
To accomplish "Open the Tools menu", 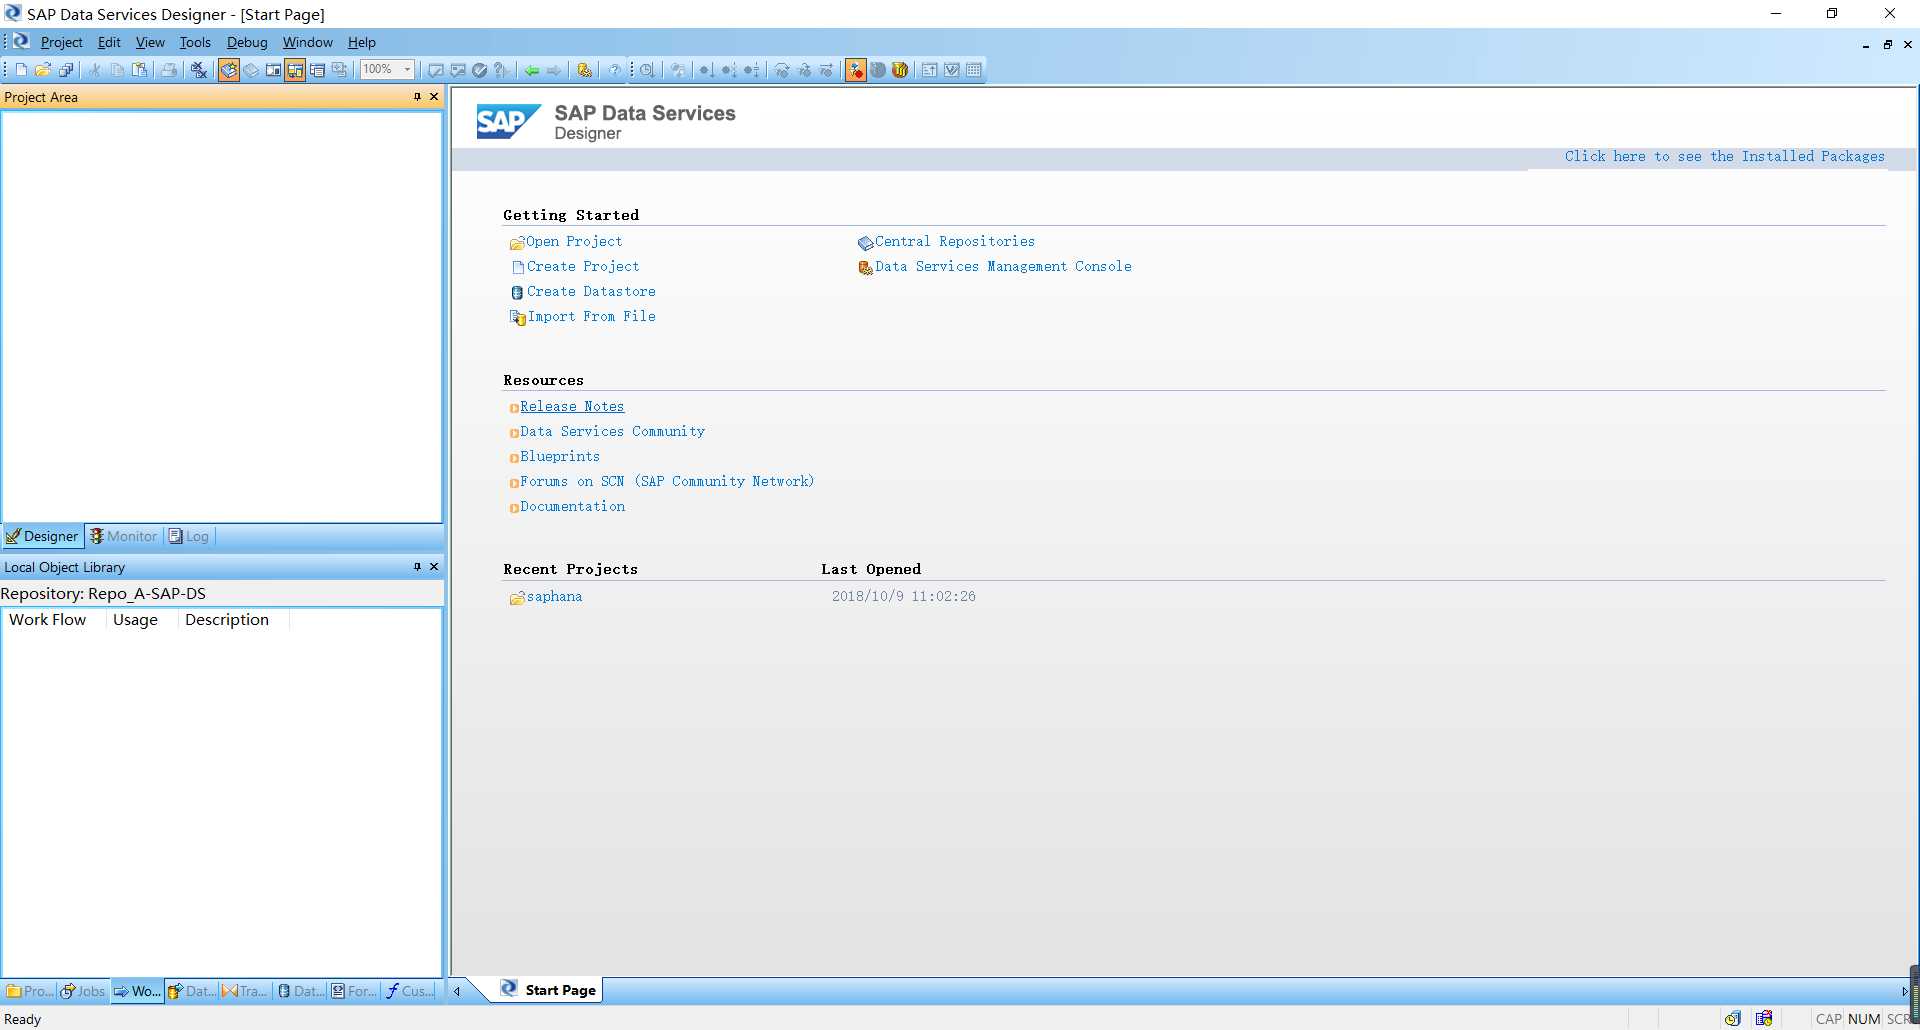I will click(195, 42).
